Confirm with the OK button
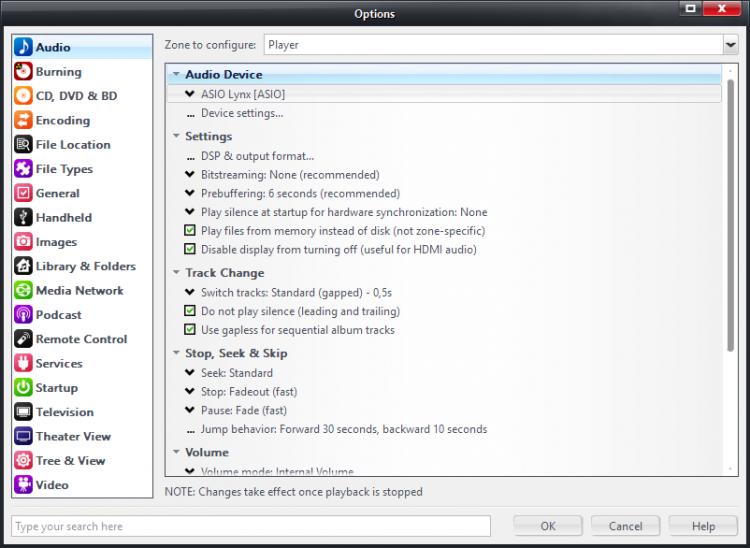This screenshot has width=750, height=548. (x=548, y=526)
